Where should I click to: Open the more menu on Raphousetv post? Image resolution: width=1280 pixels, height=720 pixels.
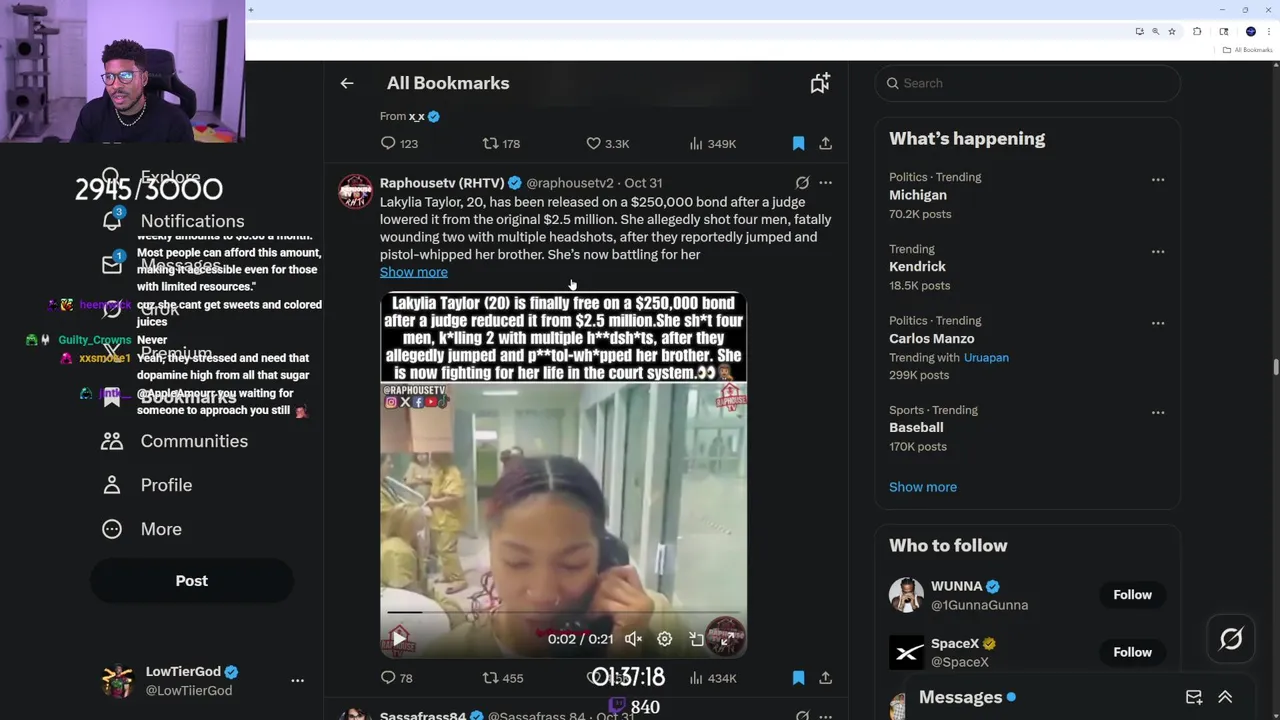click(825, 183)
